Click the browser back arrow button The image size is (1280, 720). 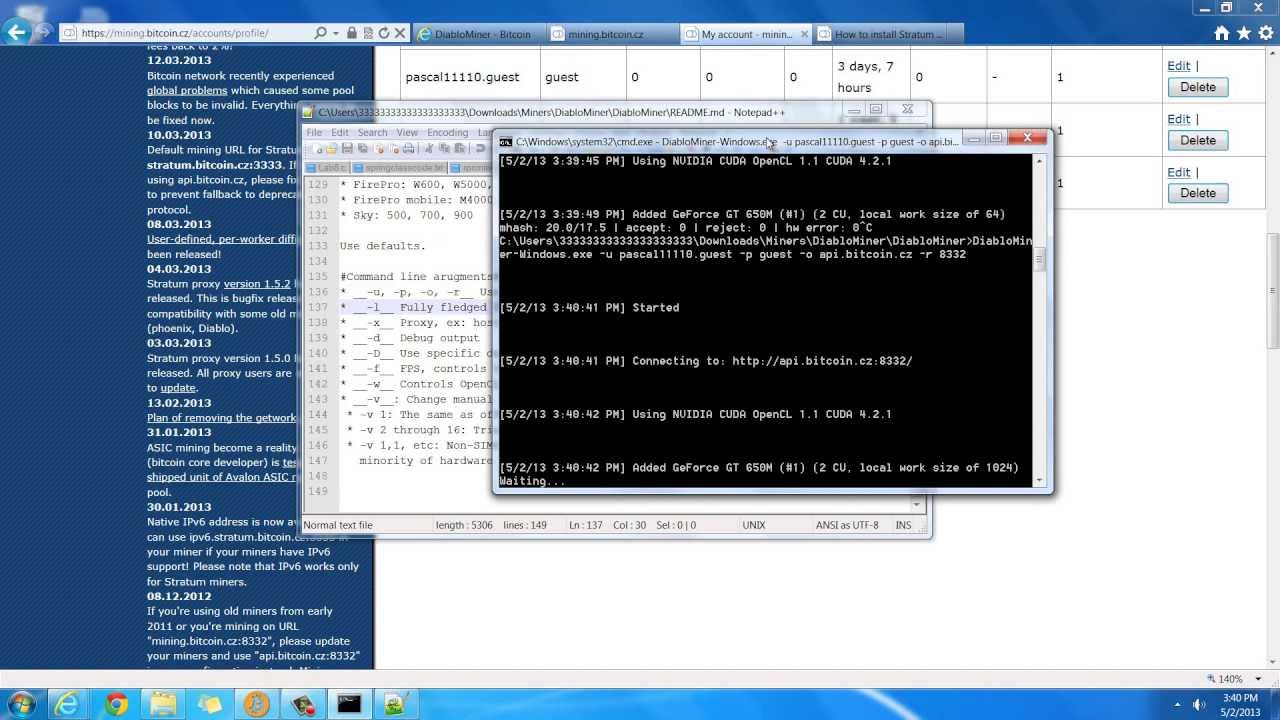[x=16, y=32]
